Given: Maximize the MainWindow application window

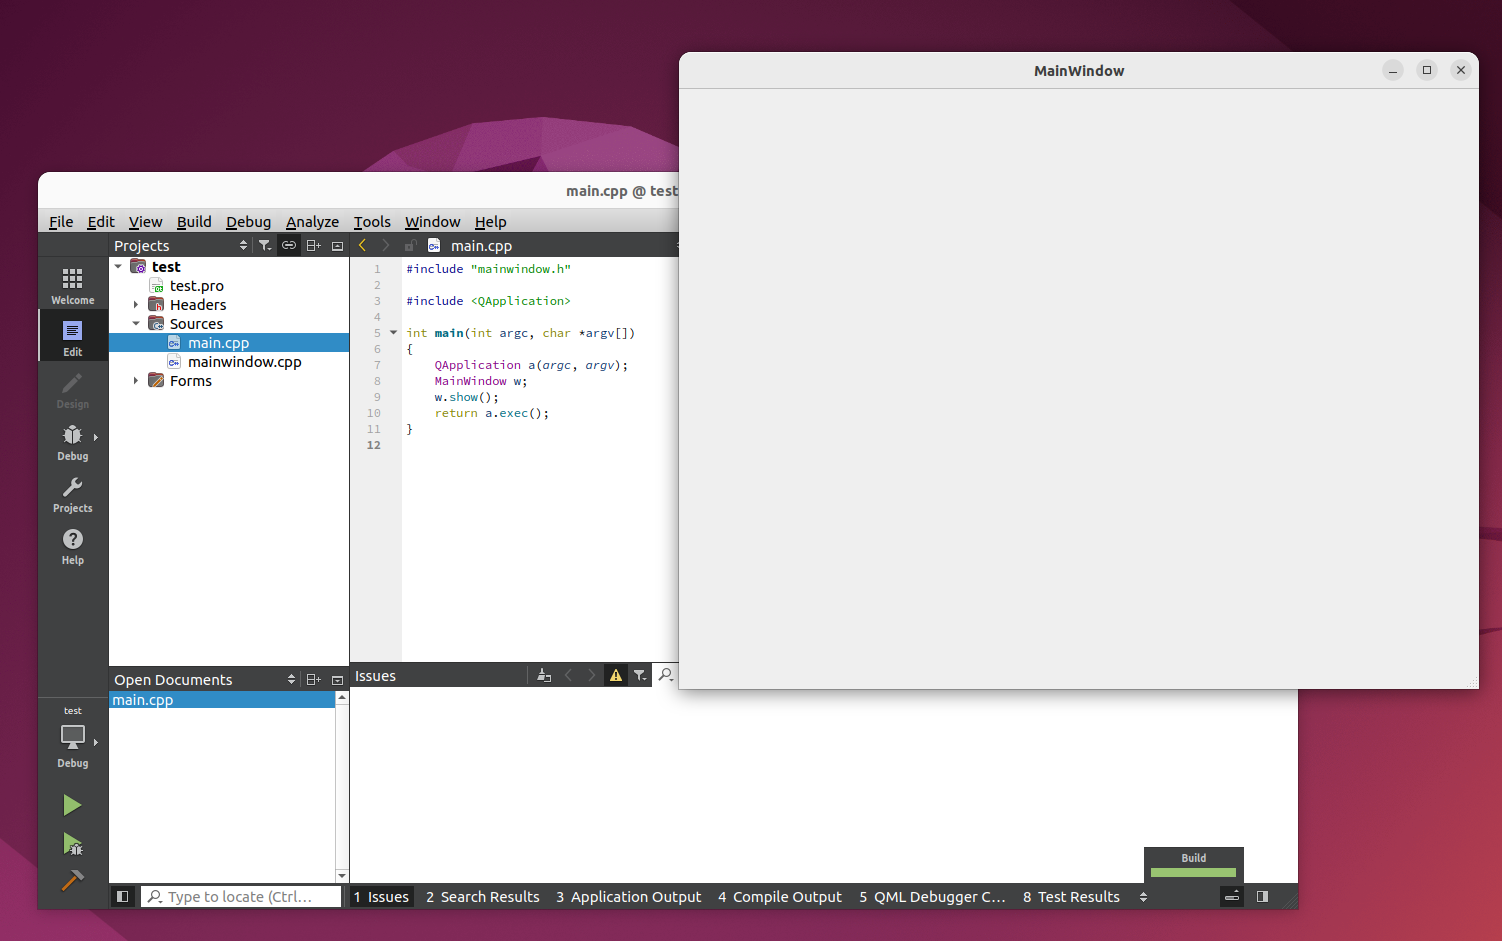Looking at the screenshot, I should [1427, 70].
